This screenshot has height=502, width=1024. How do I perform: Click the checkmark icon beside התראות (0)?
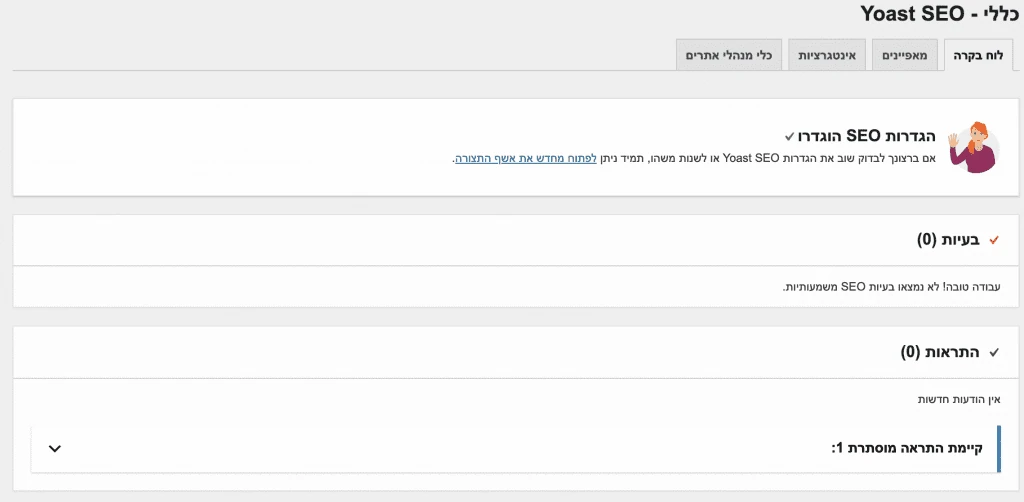point(994,353)
